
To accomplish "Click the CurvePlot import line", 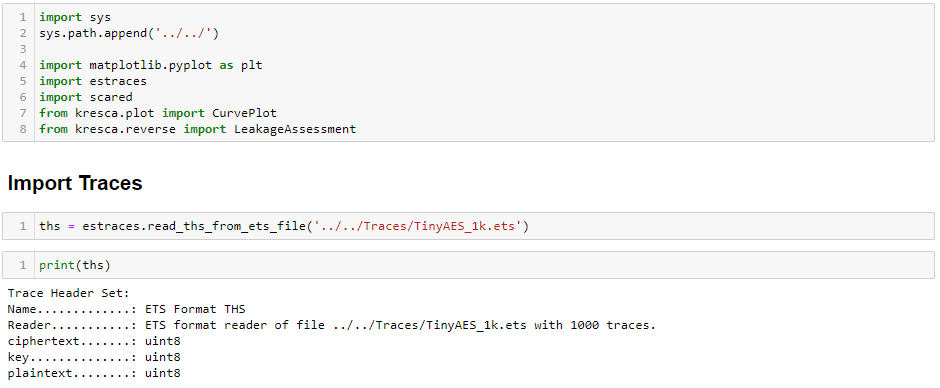I will [x=158, y=113].
